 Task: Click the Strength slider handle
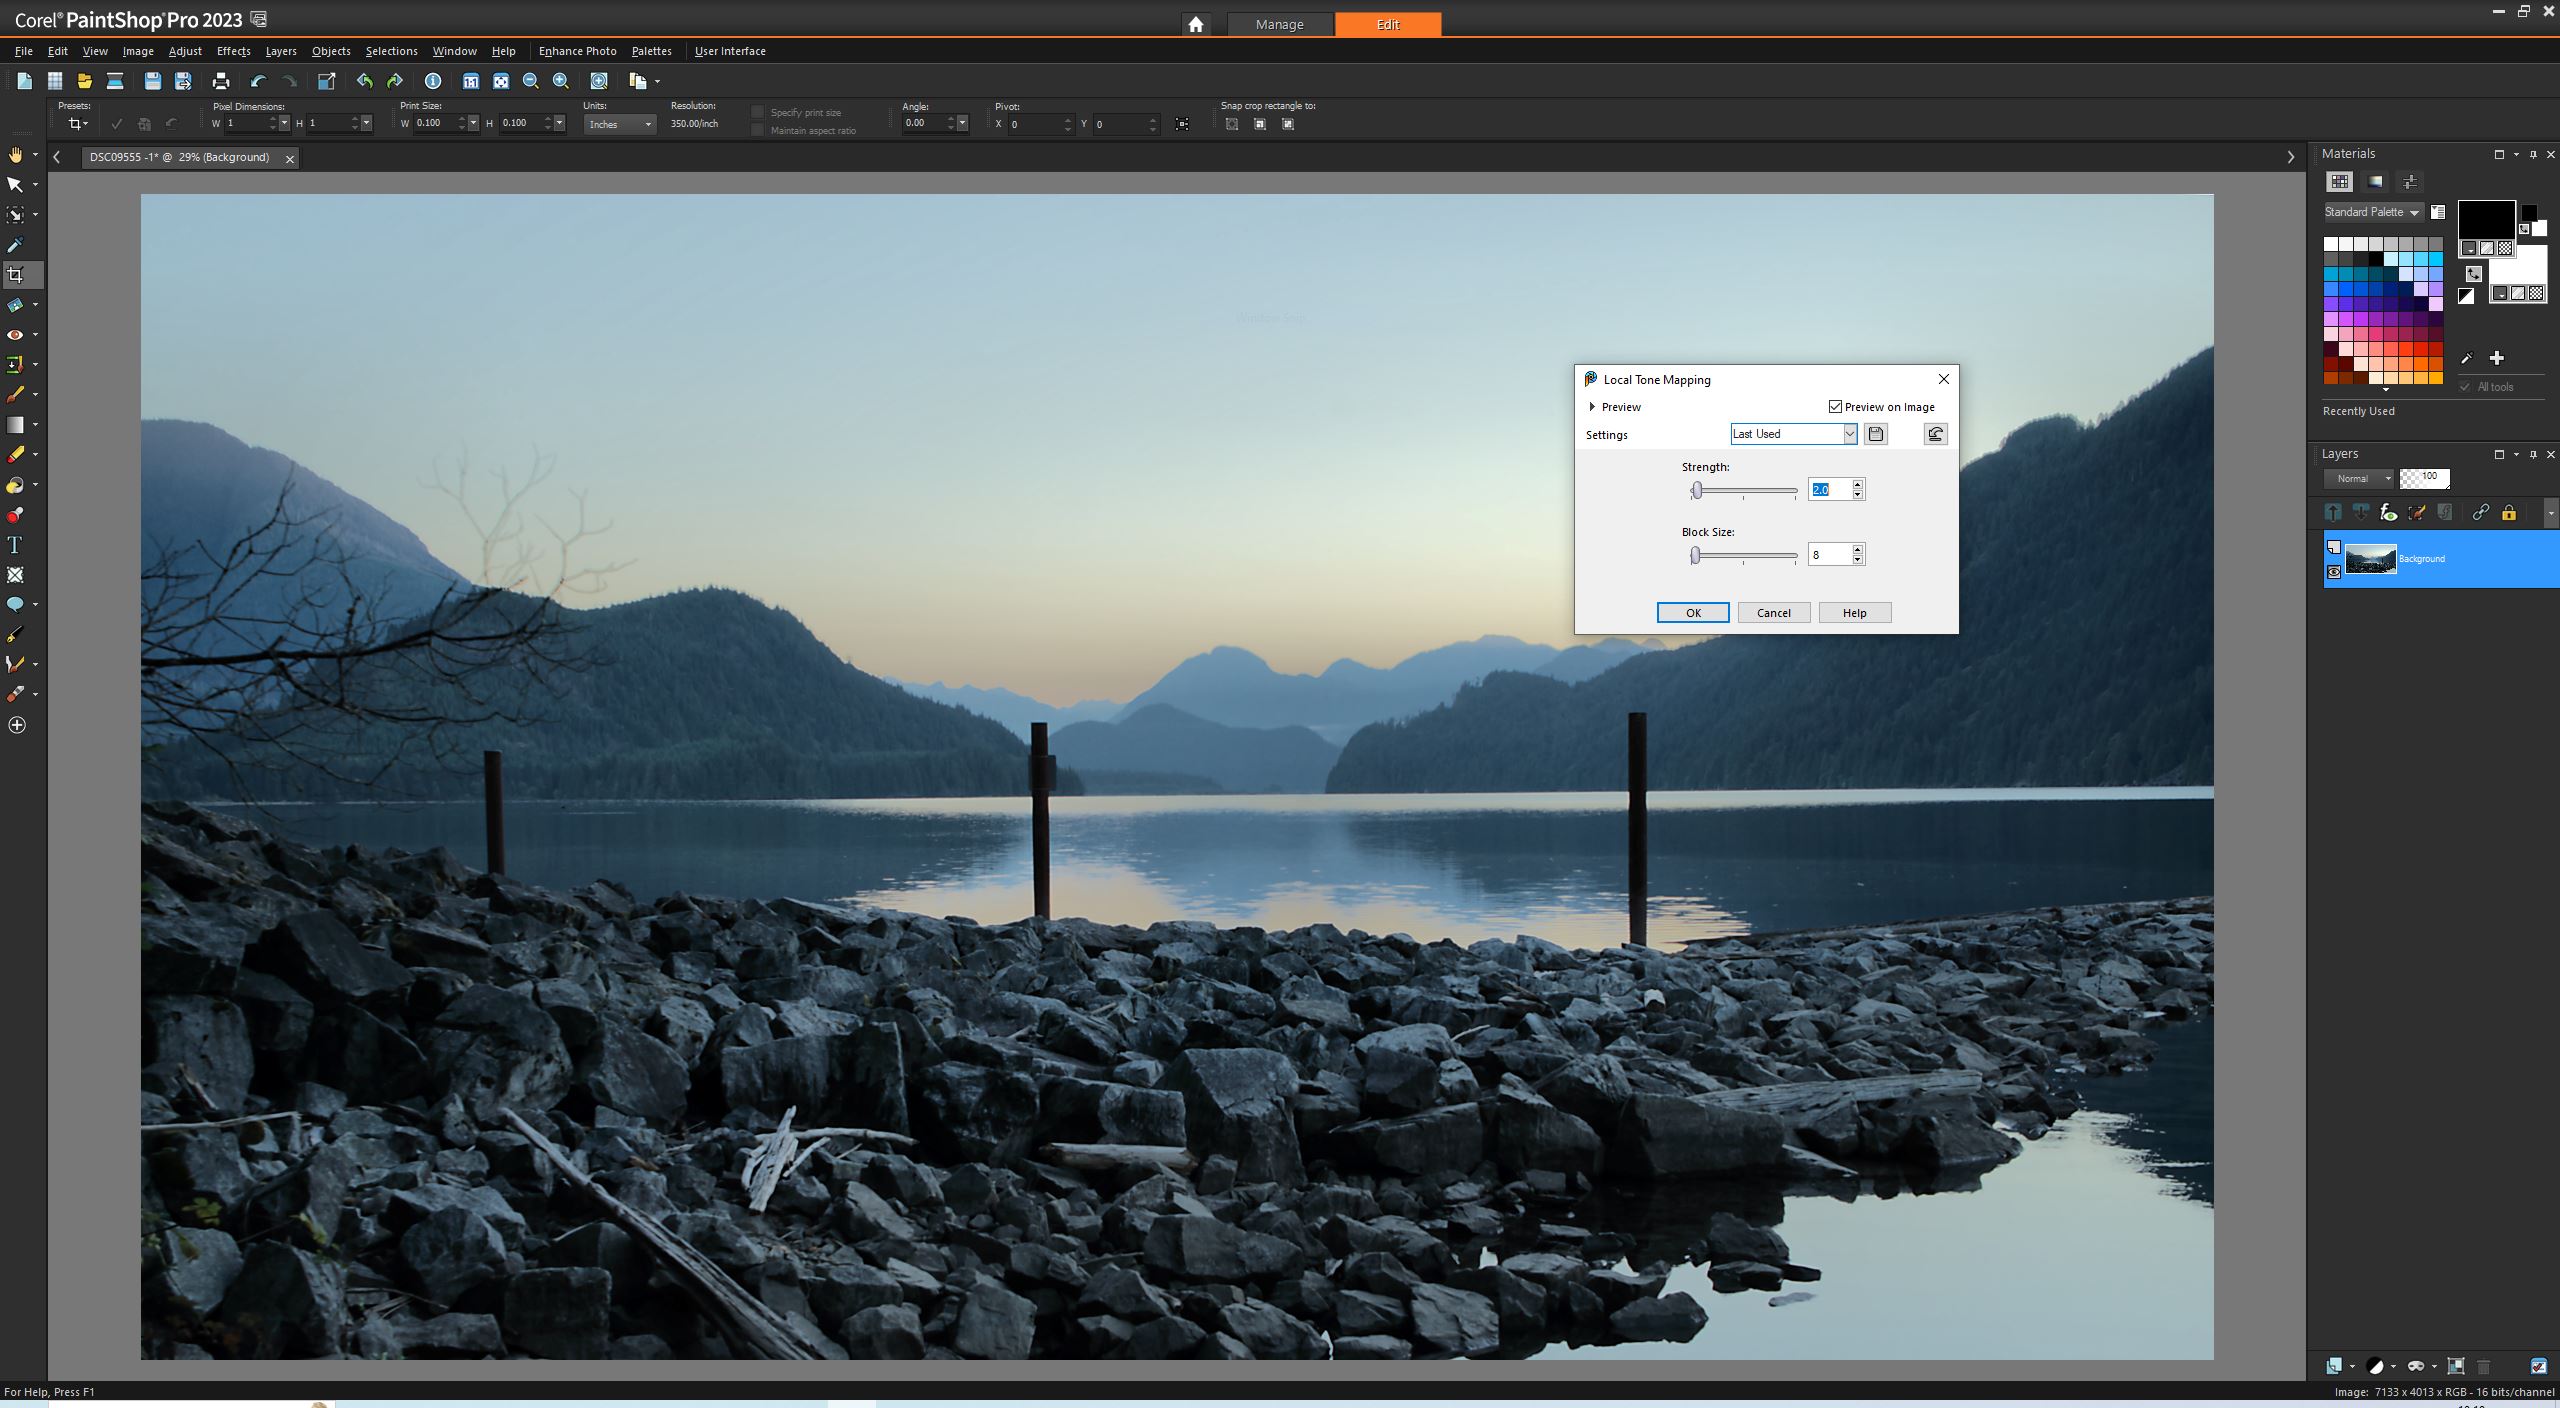tap(1697, 490)
